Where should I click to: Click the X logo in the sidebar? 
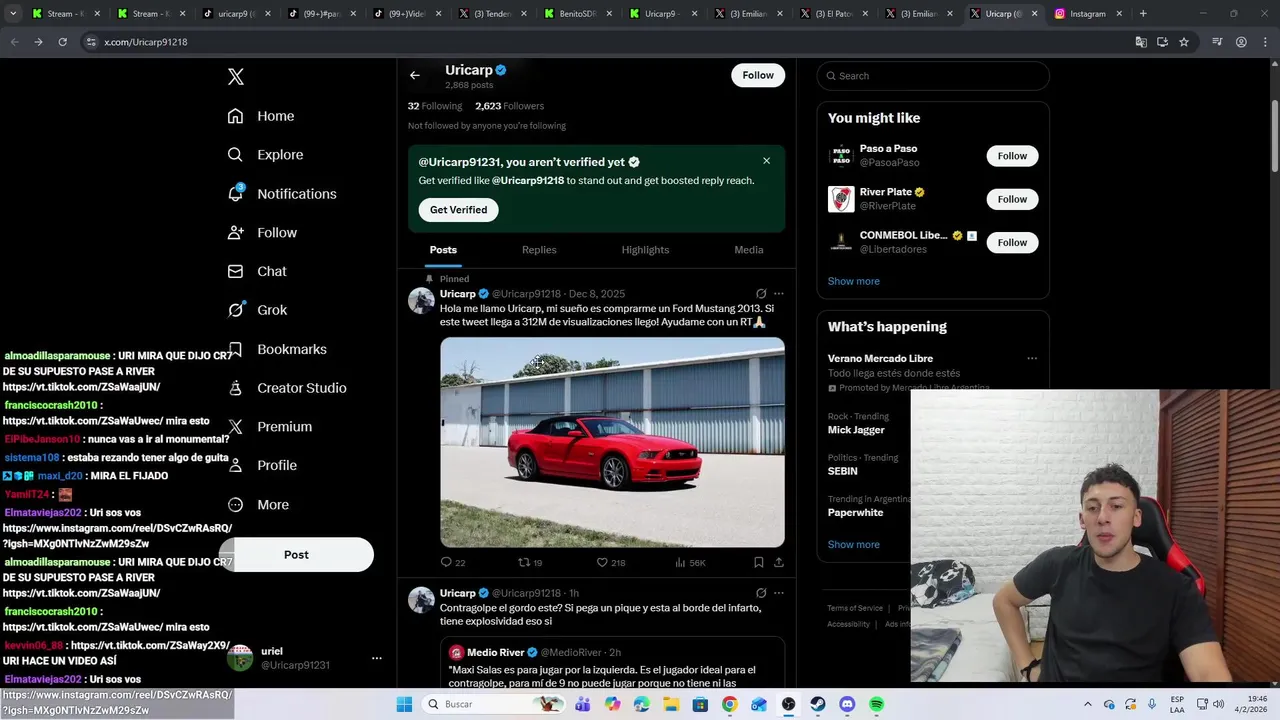[236, 77]
